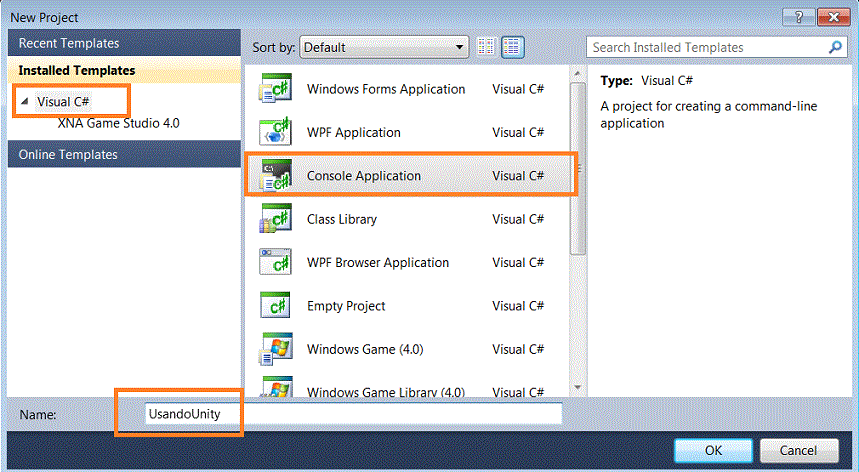Open the Online Templates section
The width and height of the screenshot is (859, 472).
[x=124, y=154]
